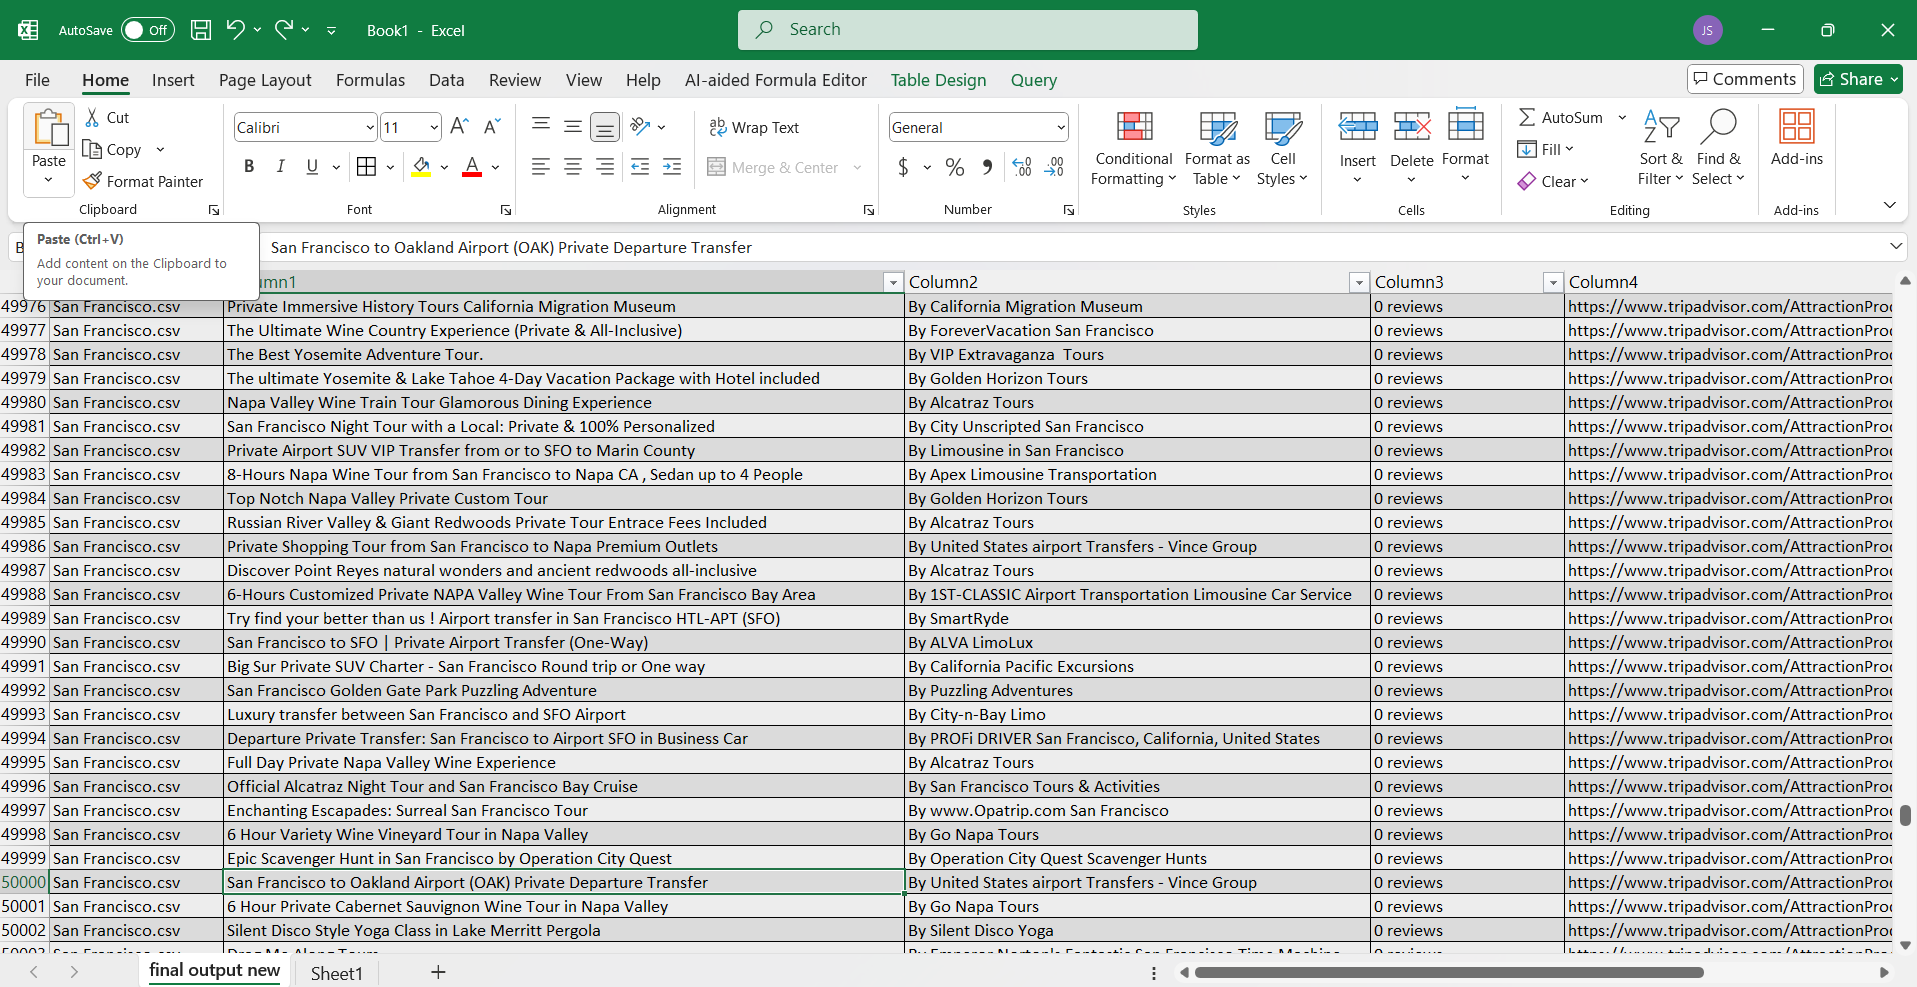The width and height of the screenshot is (1917, 987).
Task: Click the formula bar text
Action: (x=511, y=247)
